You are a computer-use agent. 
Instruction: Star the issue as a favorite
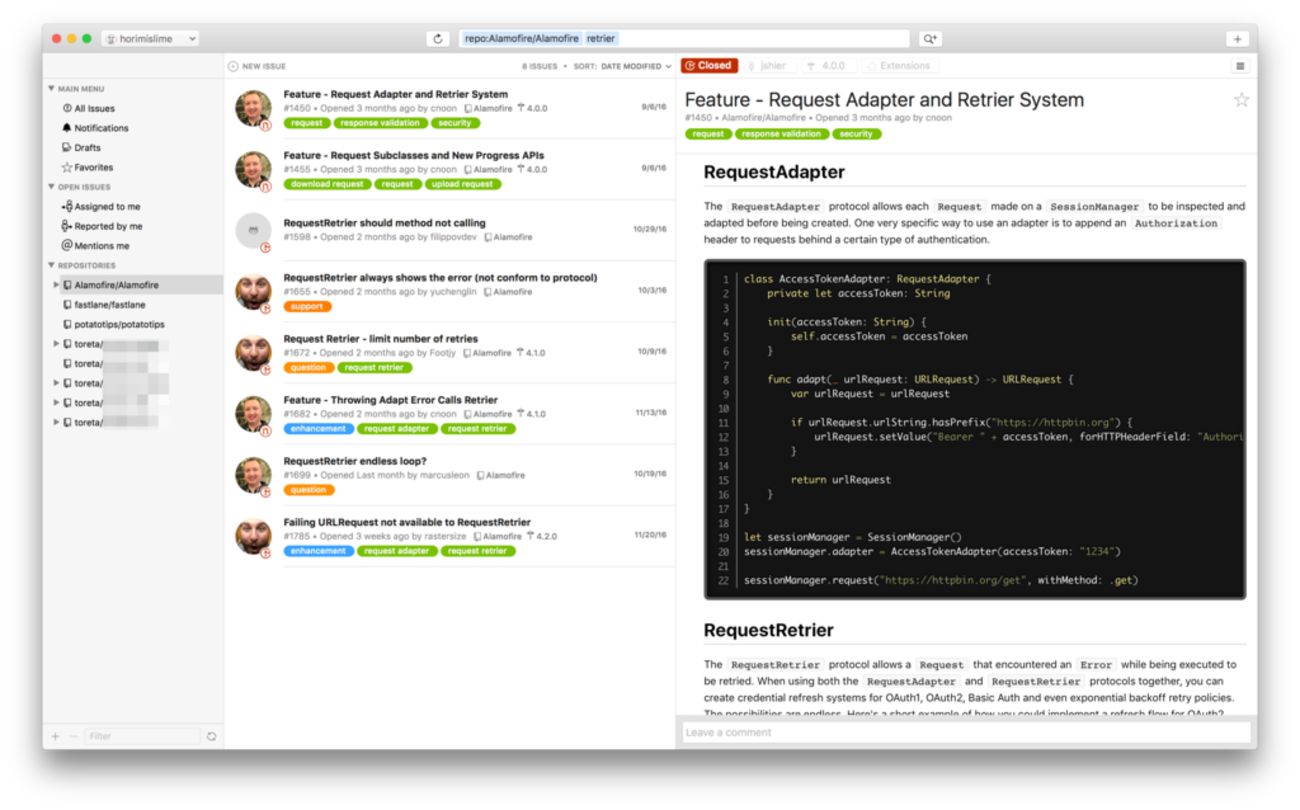pos(1241,100)
